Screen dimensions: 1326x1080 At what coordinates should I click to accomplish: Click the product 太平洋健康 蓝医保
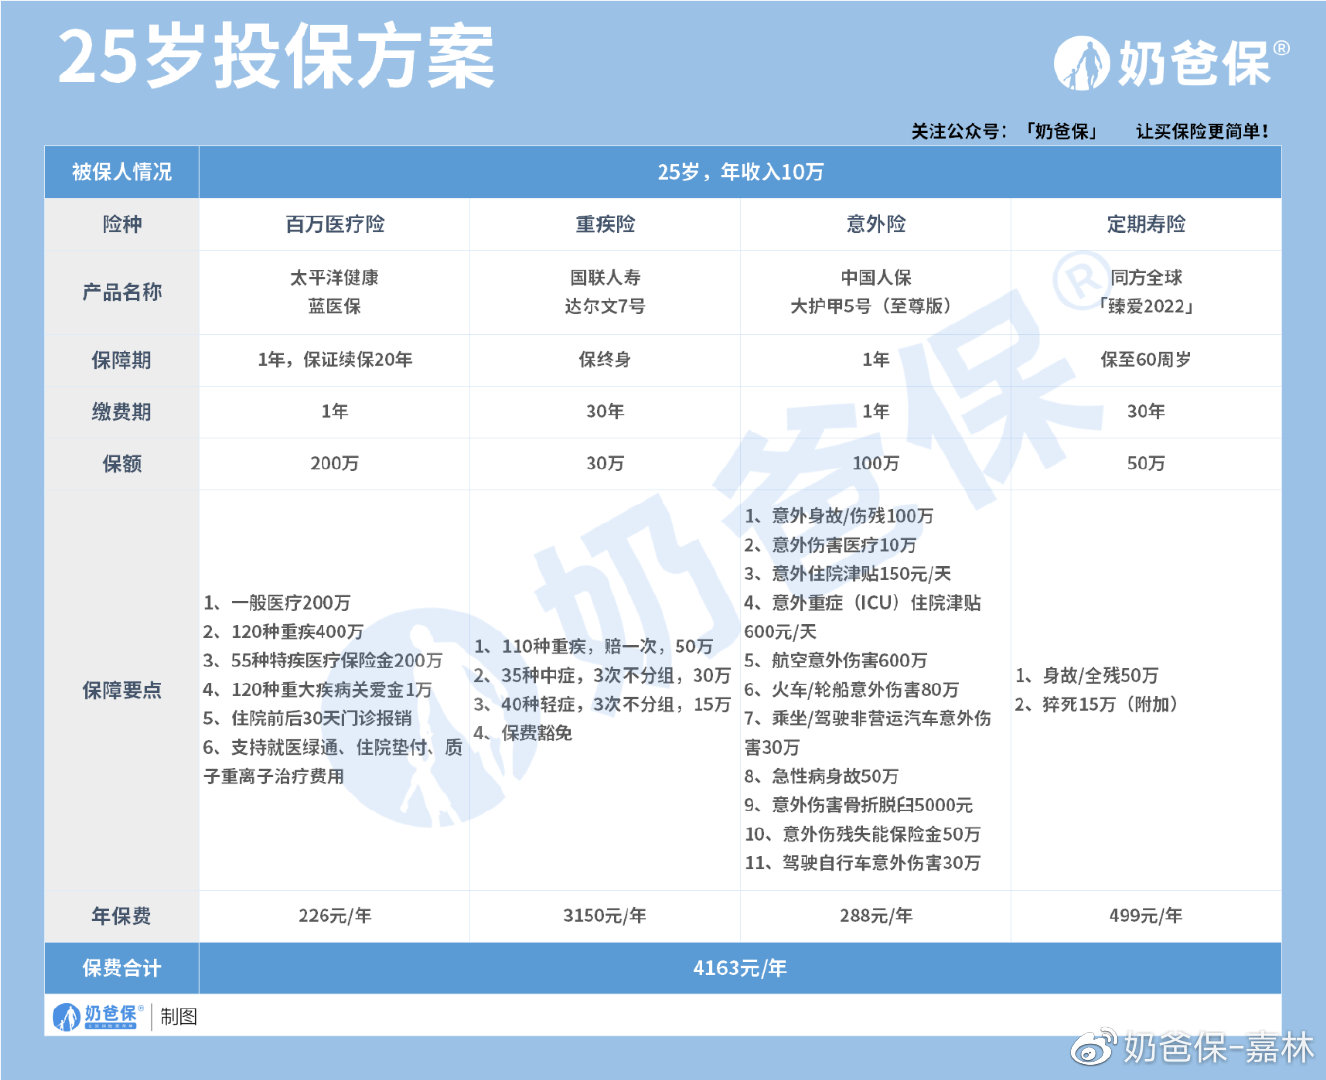click(335, 292)
